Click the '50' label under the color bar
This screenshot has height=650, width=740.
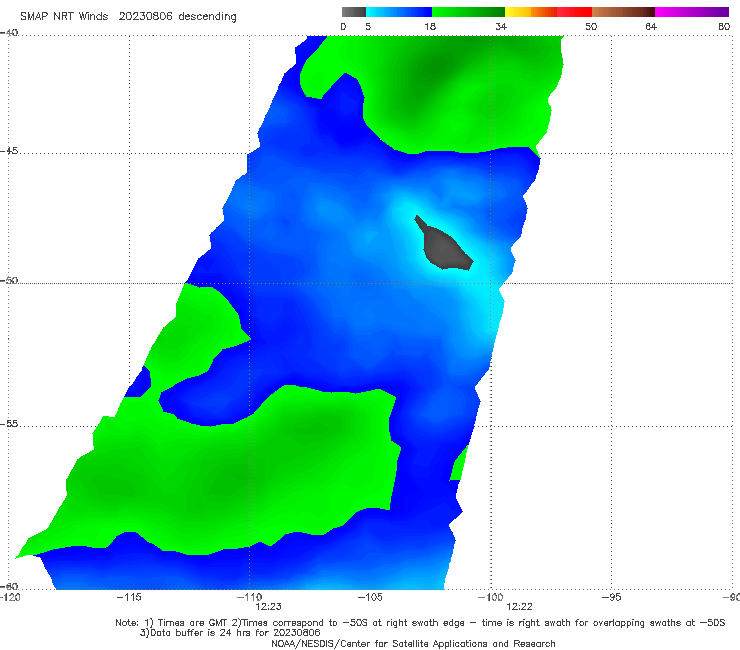coord(591,27)
